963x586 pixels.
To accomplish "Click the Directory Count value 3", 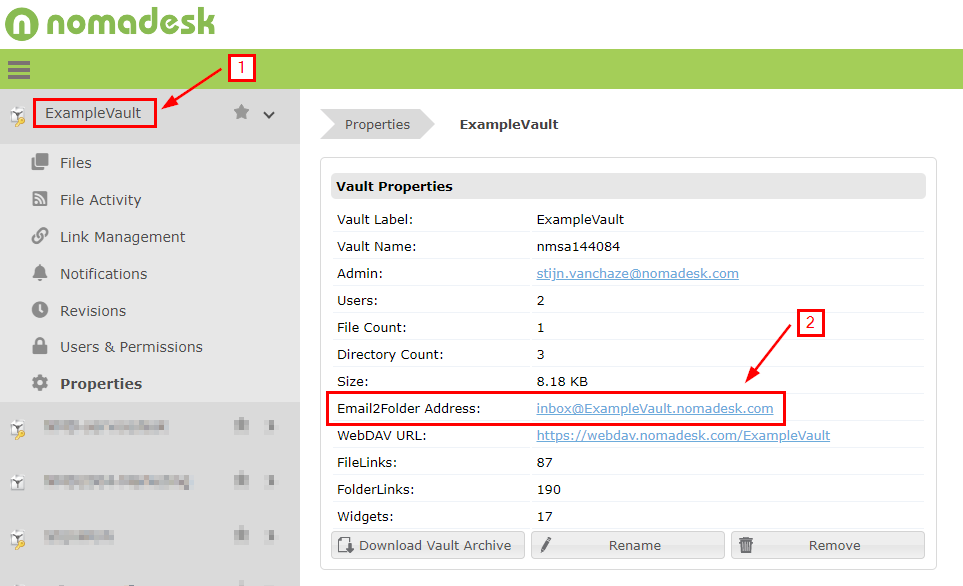I will (540, 354).
